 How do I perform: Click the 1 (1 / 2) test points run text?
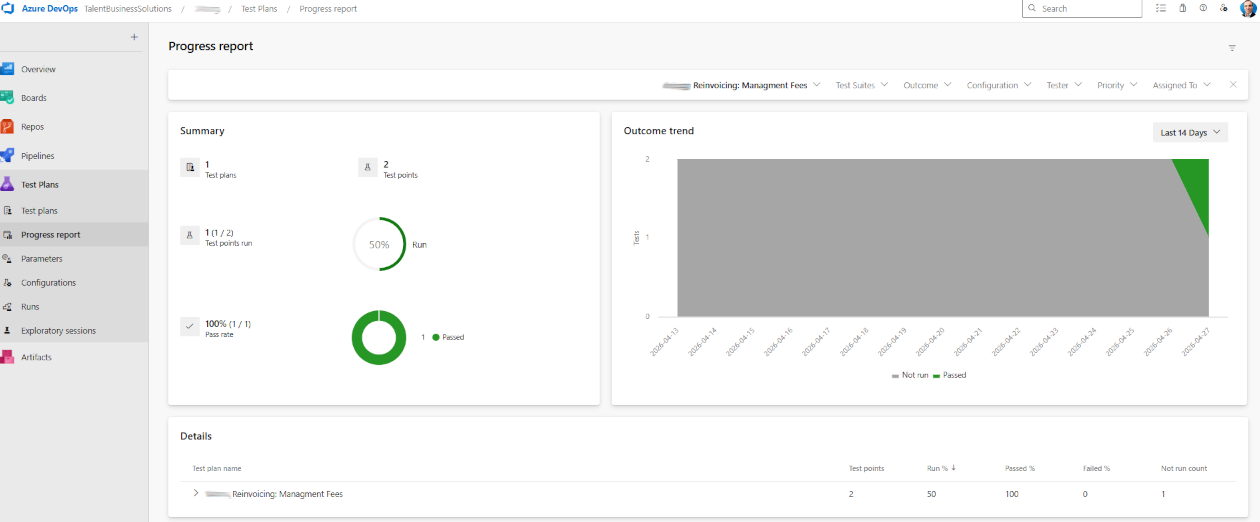pos(219,232)
